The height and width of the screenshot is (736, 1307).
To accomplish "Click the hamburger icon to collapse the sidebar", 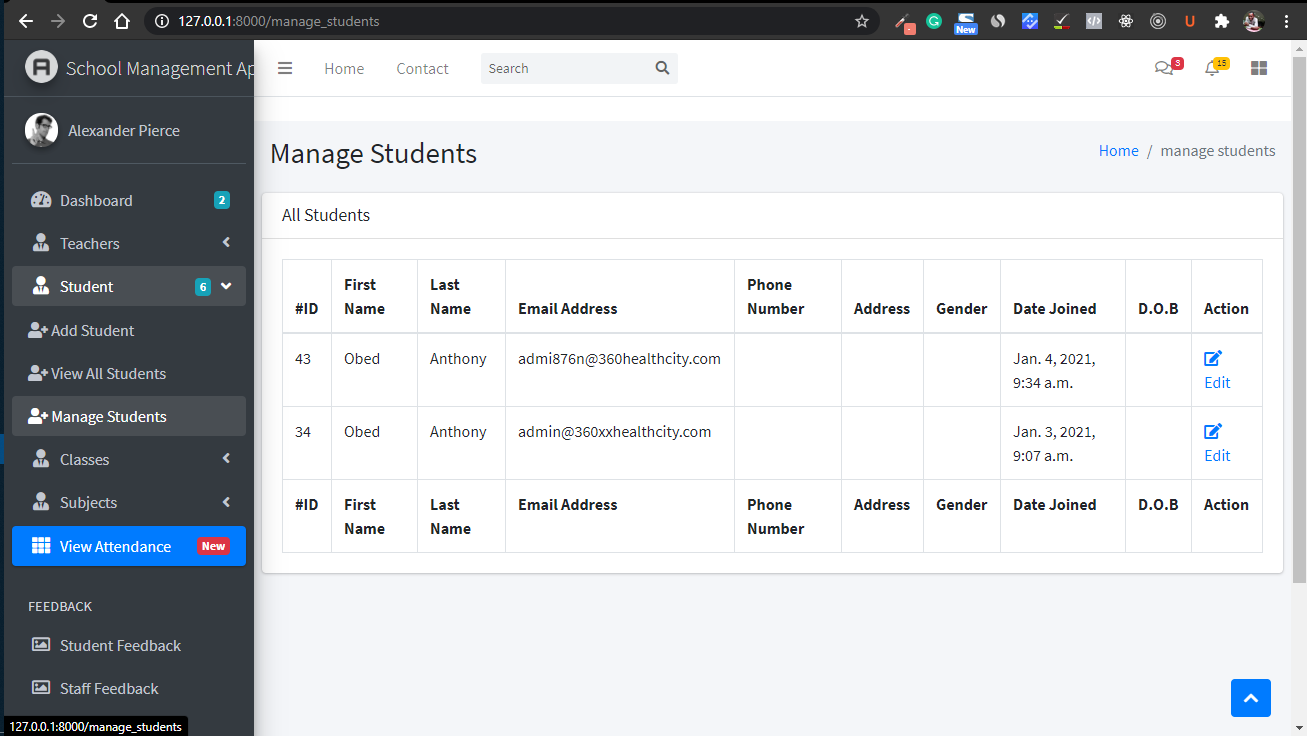I will (x=285, y=67).
